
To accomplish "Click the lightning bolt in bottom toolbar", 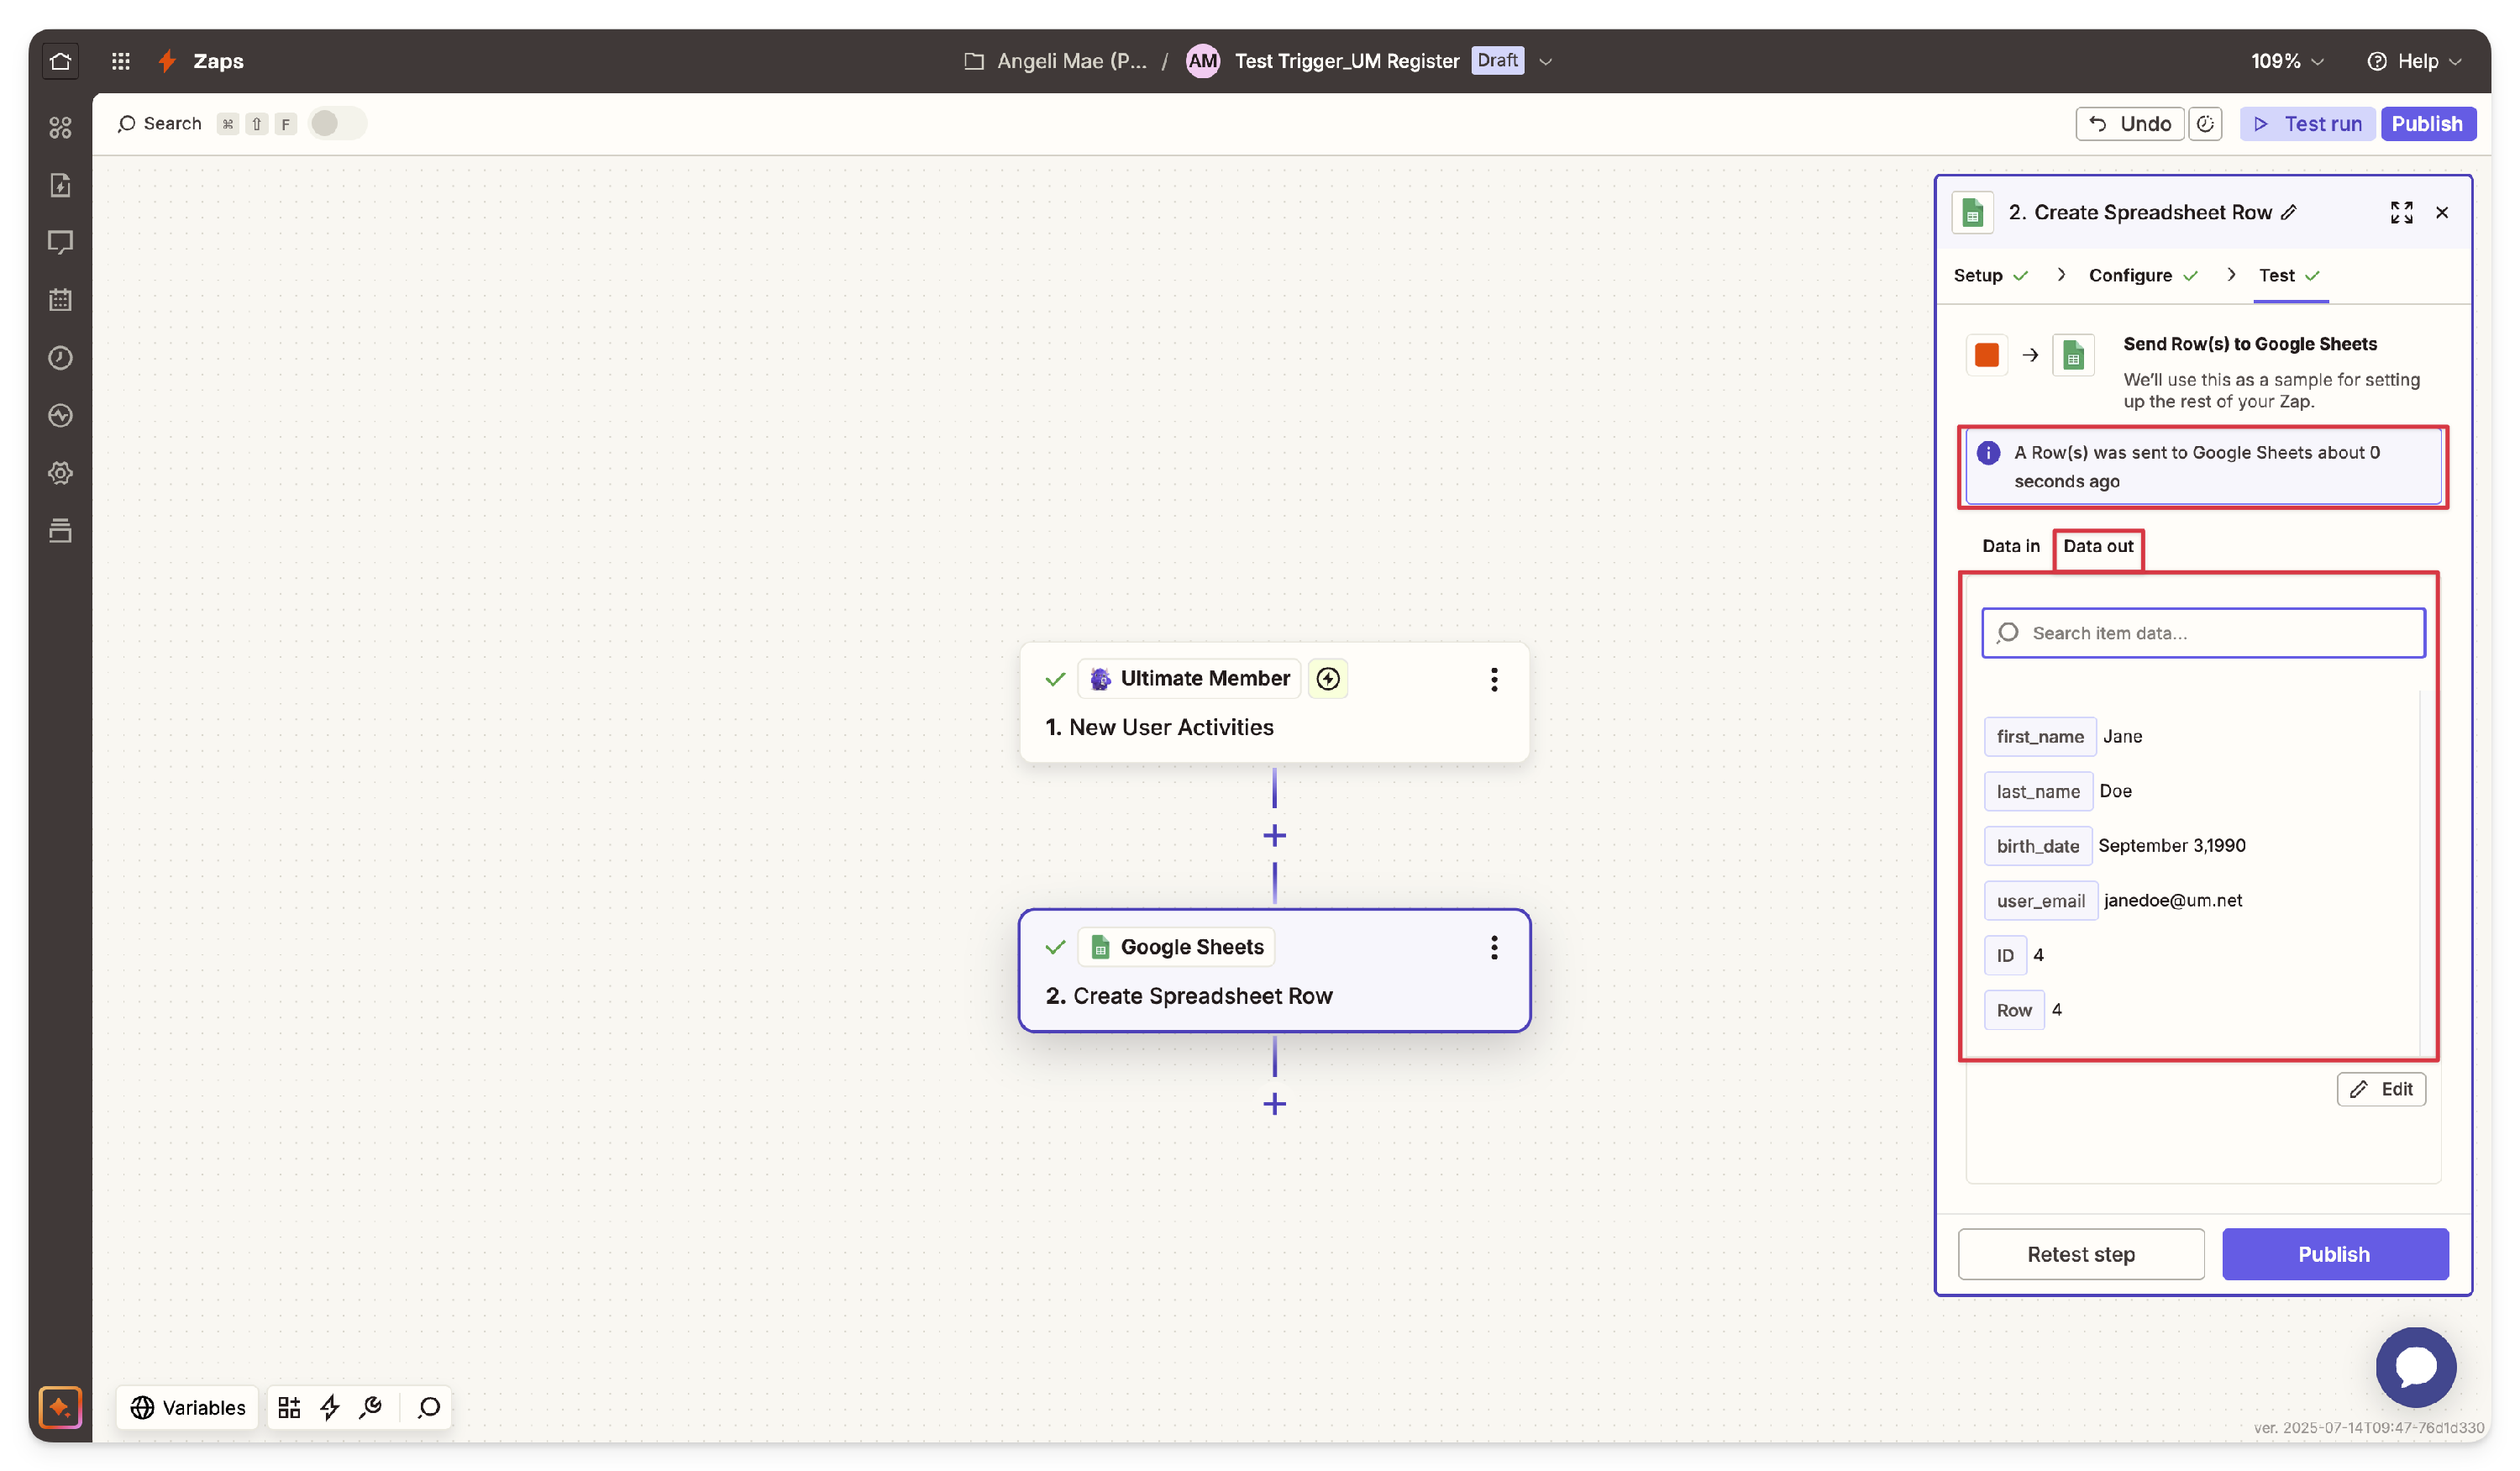I will [330, 1407].
